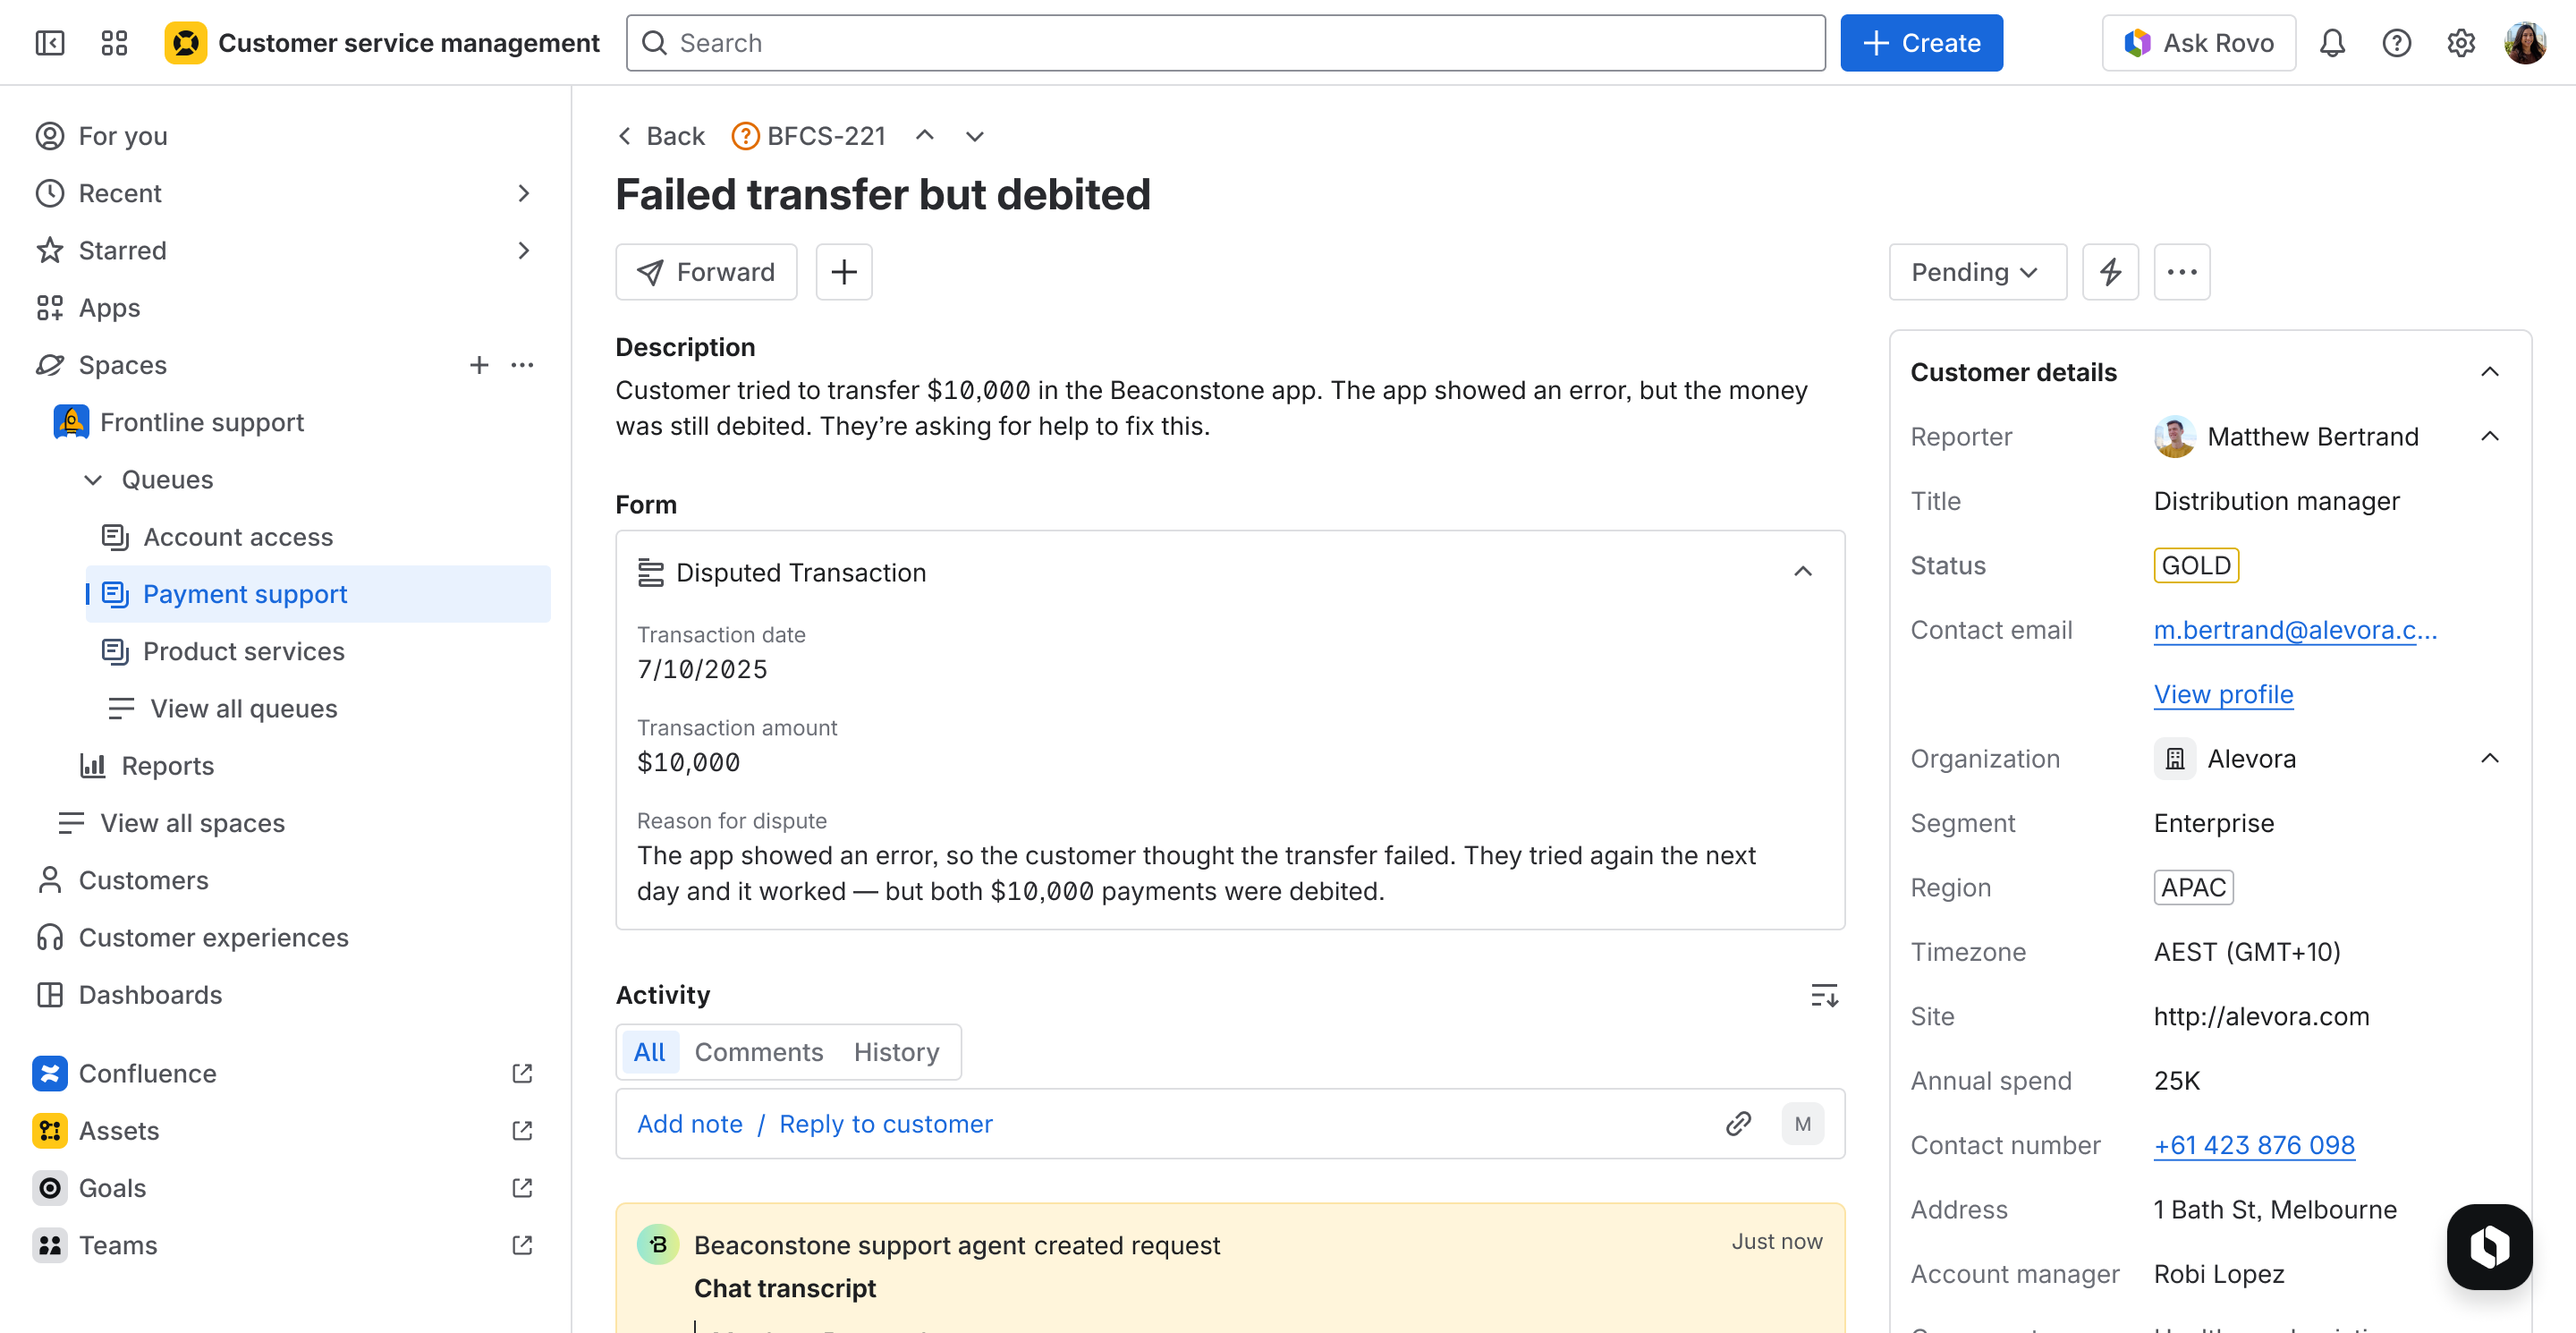2576x1333 pixels.
Task: Check notifications via the bell icon
Action: click(2332, 42)
